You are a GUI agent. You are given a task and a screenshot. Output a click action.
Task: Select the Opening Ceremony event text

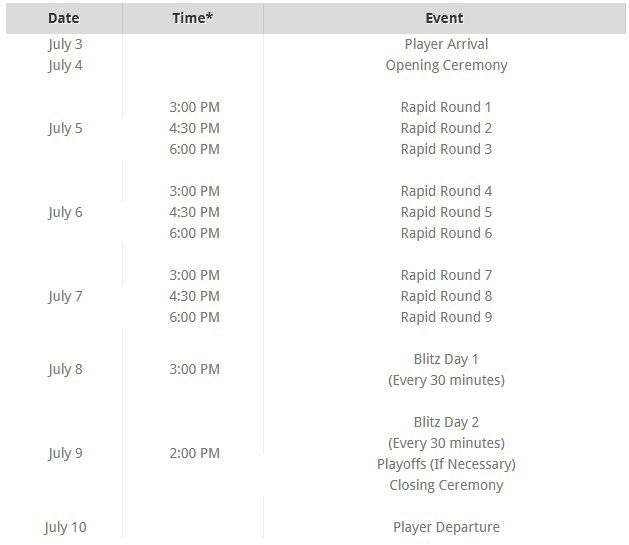(446, 65)
